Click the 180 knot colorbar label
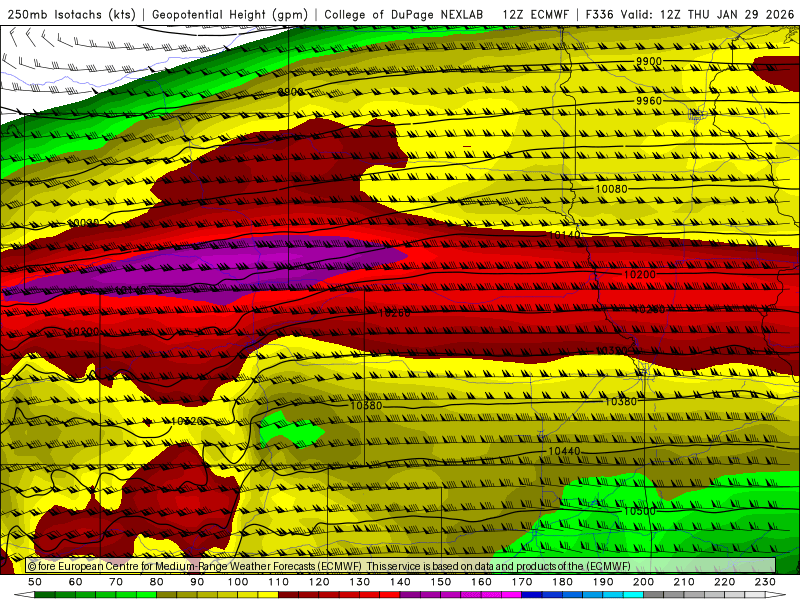Viewport: 800px width, 600px height. coord(562,582)
